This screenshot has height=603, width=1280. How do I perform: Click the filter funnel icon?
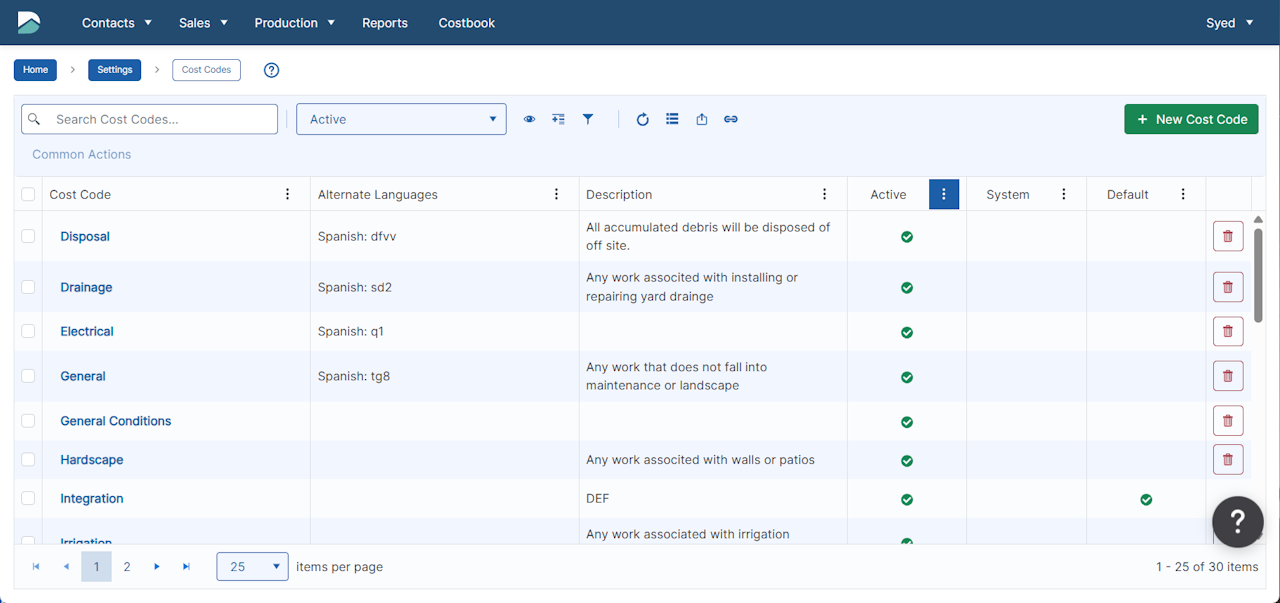coord(588,119)
